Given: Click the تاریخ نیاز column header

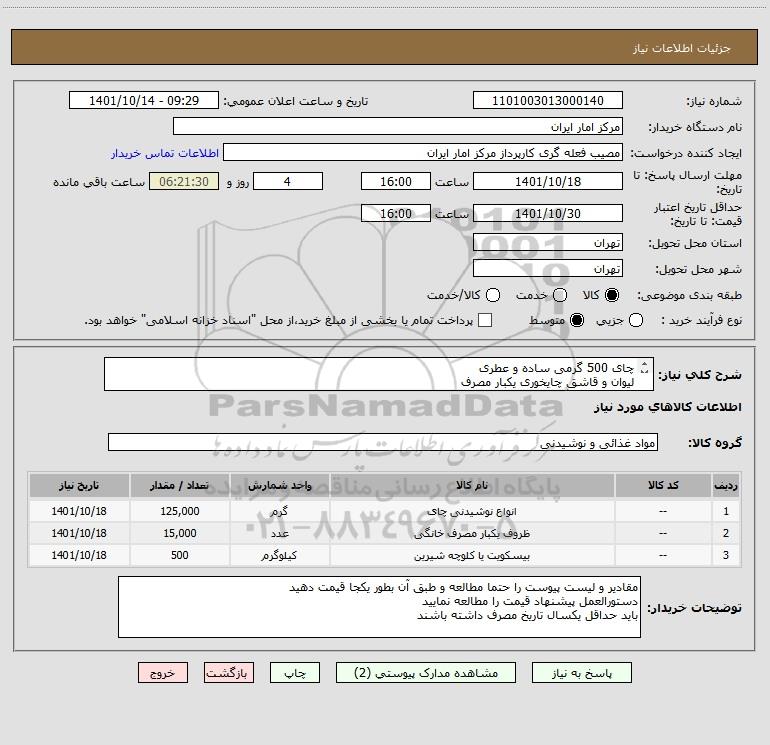Looking at the screenshot, I should [79, 485].
